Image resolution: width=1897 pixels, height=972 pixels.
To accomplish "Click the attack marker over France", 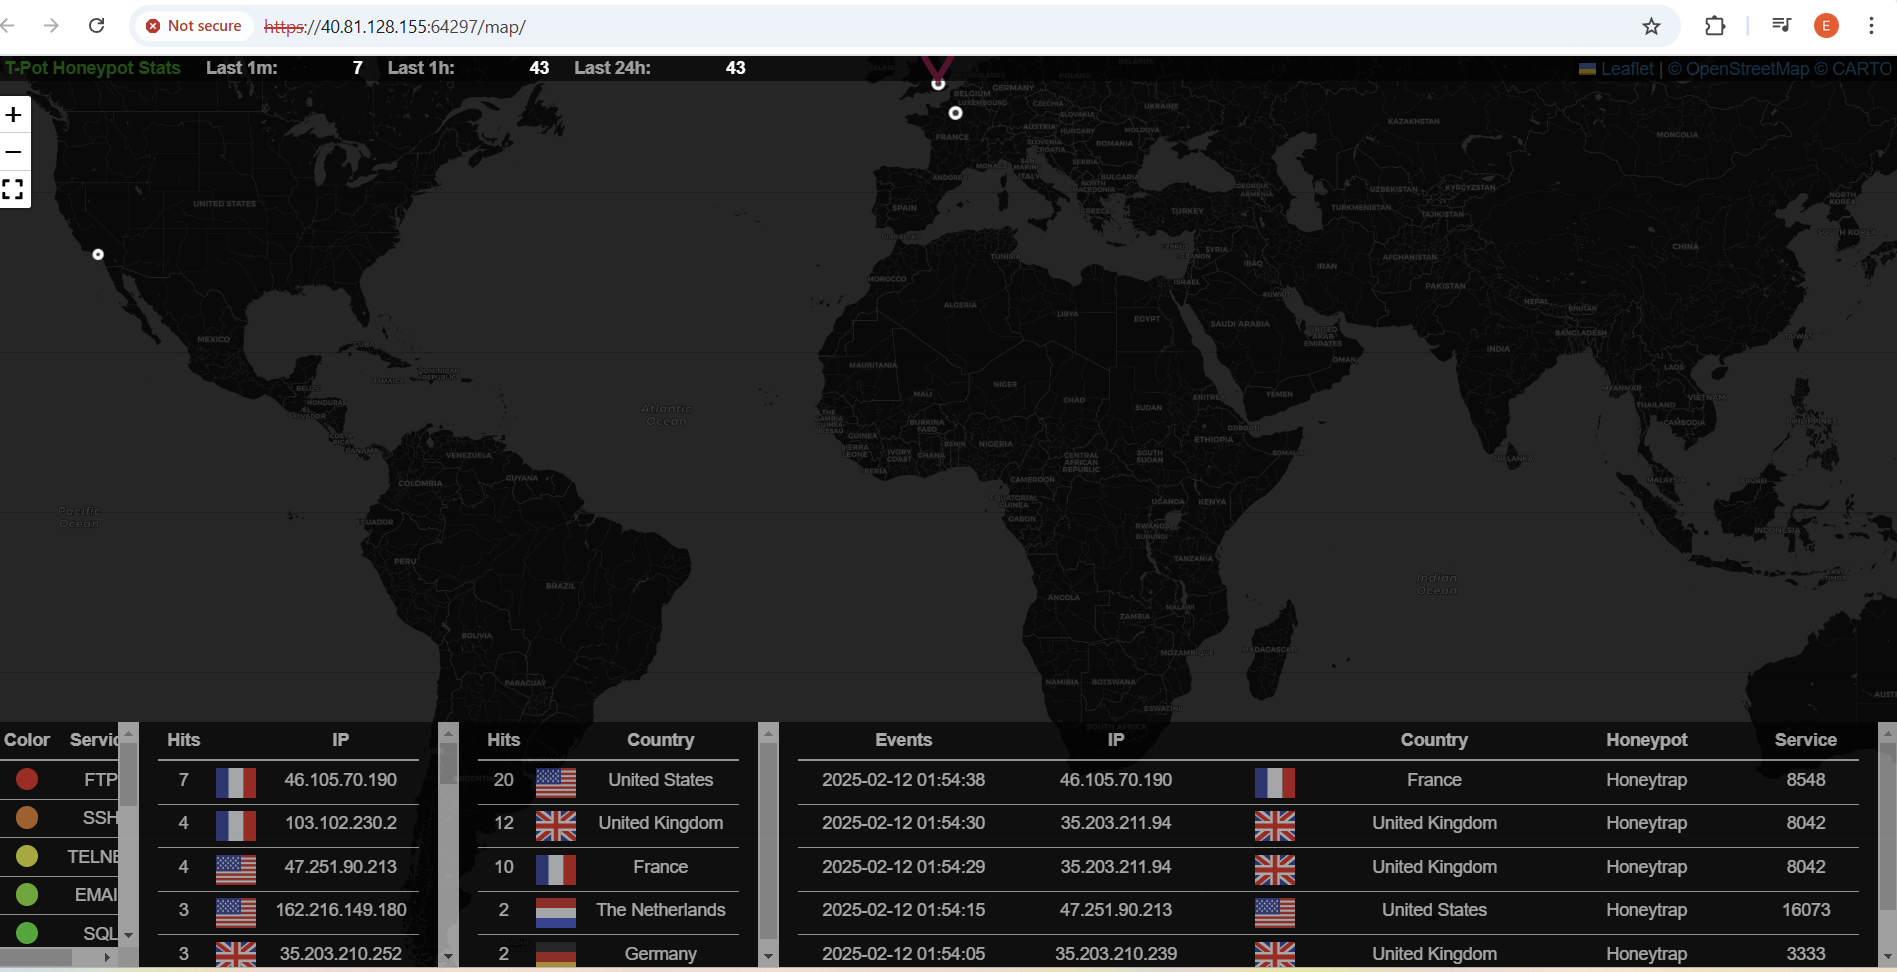I will [956, 113].
